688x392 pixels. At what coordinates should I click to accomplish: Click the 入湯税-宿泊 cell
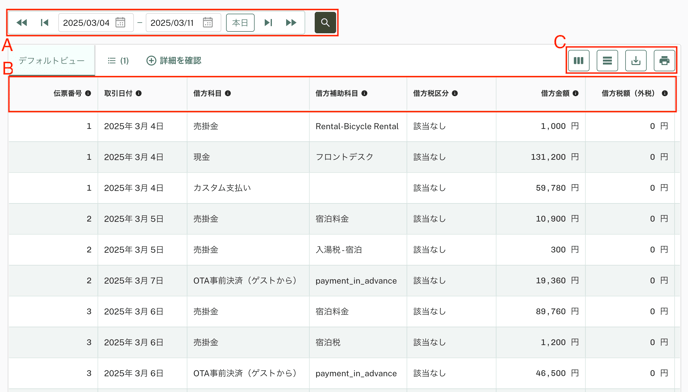pos(358,250)
